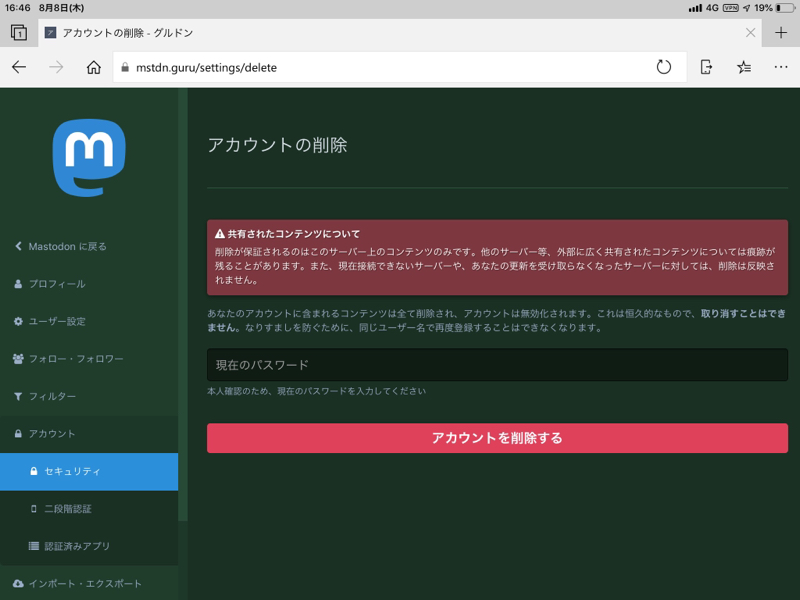Select セキュリティ sub-item in sidebar
The image size is (800, 600).
click(89, 471)
